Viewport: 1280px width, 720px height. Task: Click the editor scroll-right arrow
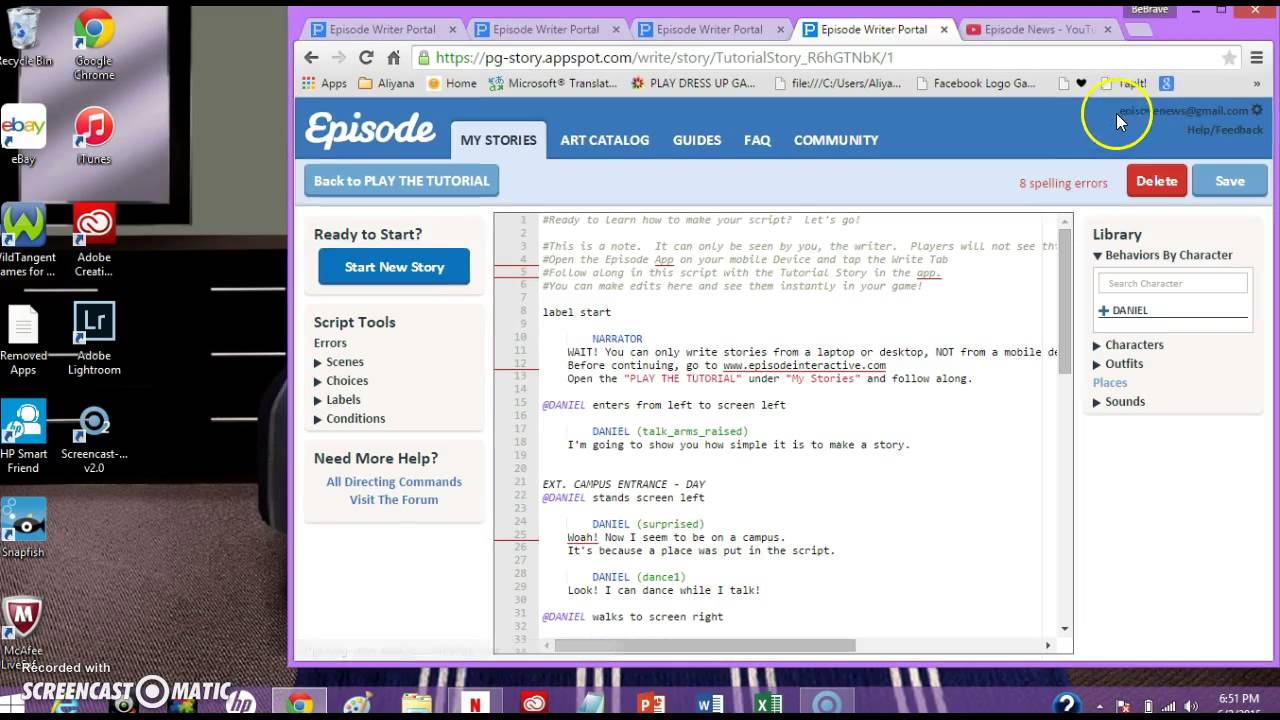tap(1048, 645)
